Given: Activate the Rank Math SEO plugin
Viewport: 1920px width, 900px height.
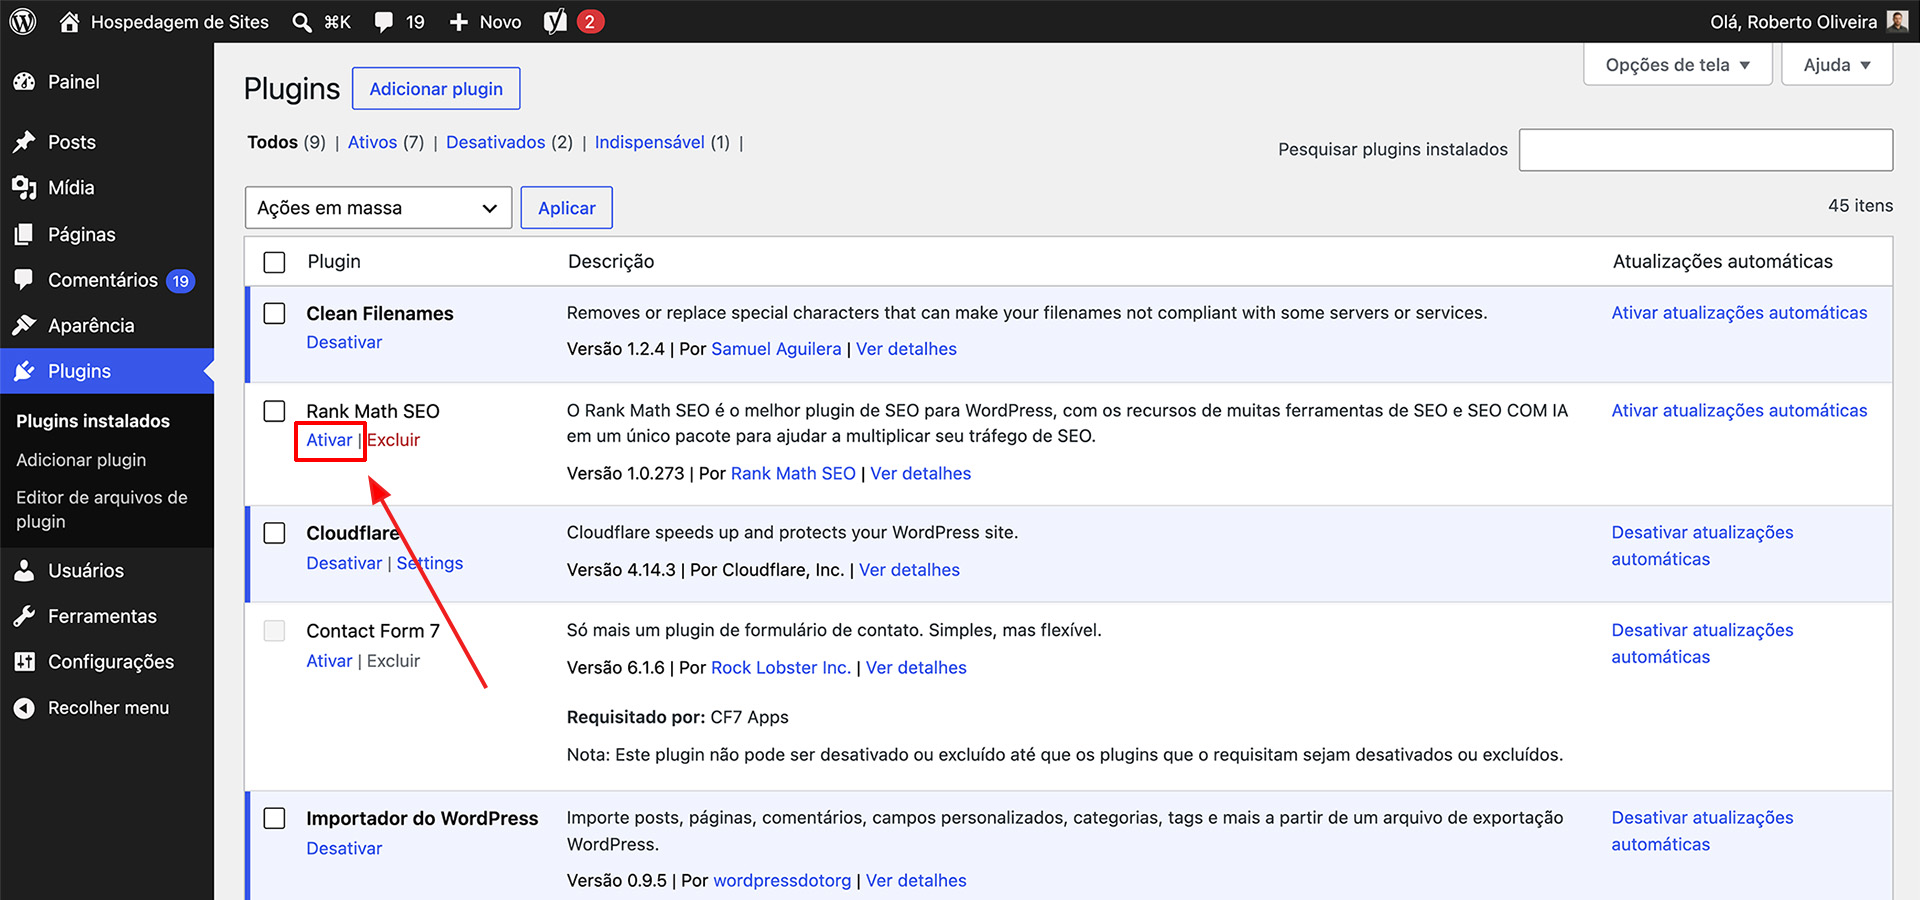Looking at the screenshot, I should pos(329,440).
